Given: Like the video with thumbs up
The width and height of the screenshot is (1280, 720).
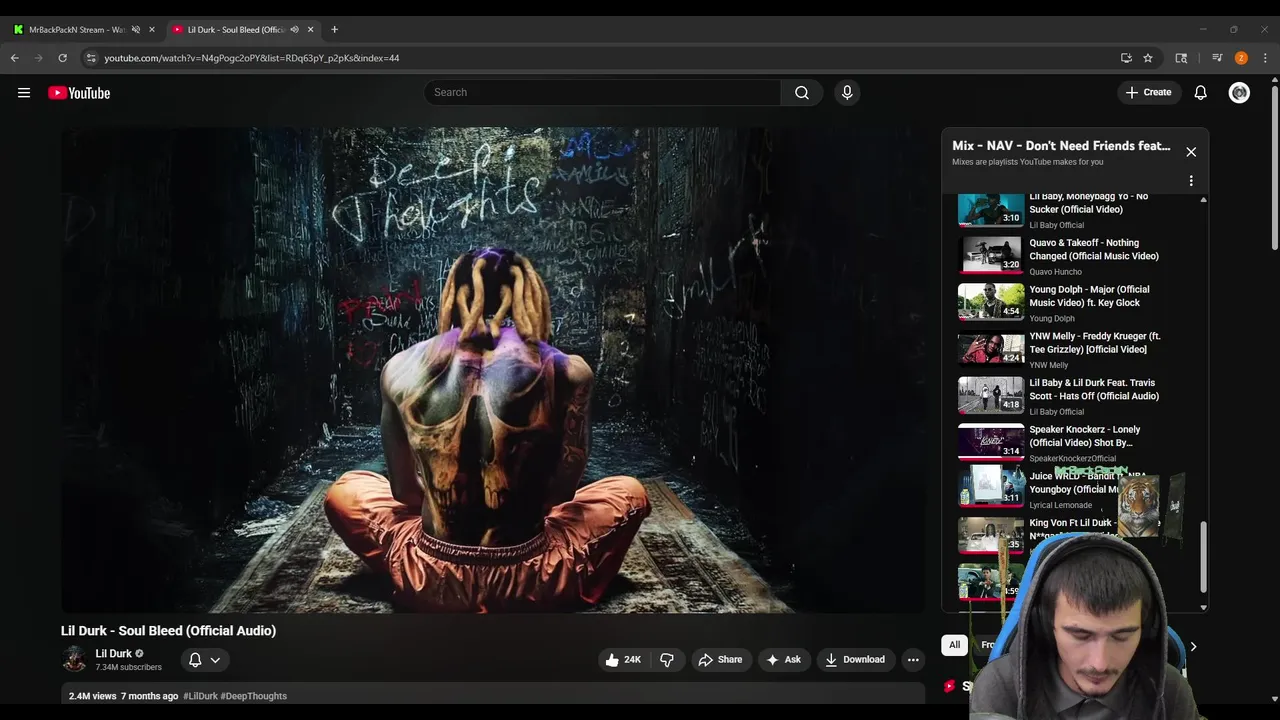Looking at the screenshot, I should 622,659.
